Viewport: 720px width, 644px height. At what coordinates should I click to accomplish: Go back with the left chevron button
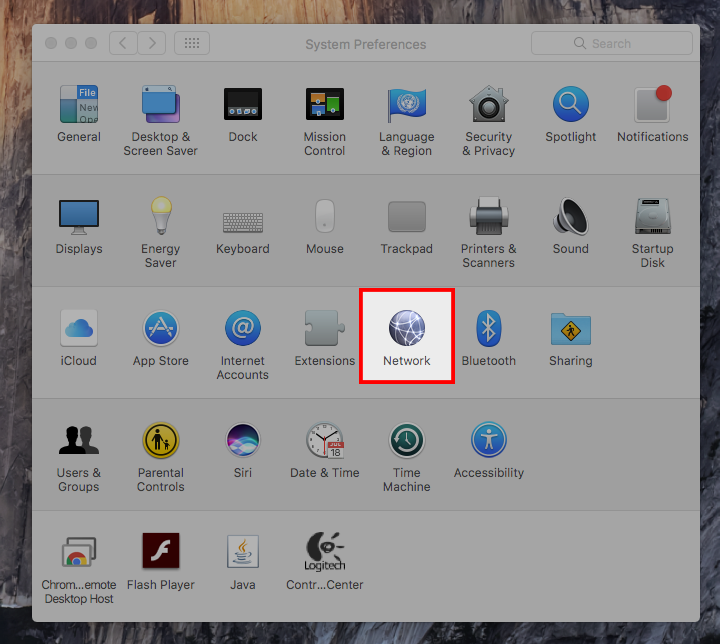pos(123,43)
